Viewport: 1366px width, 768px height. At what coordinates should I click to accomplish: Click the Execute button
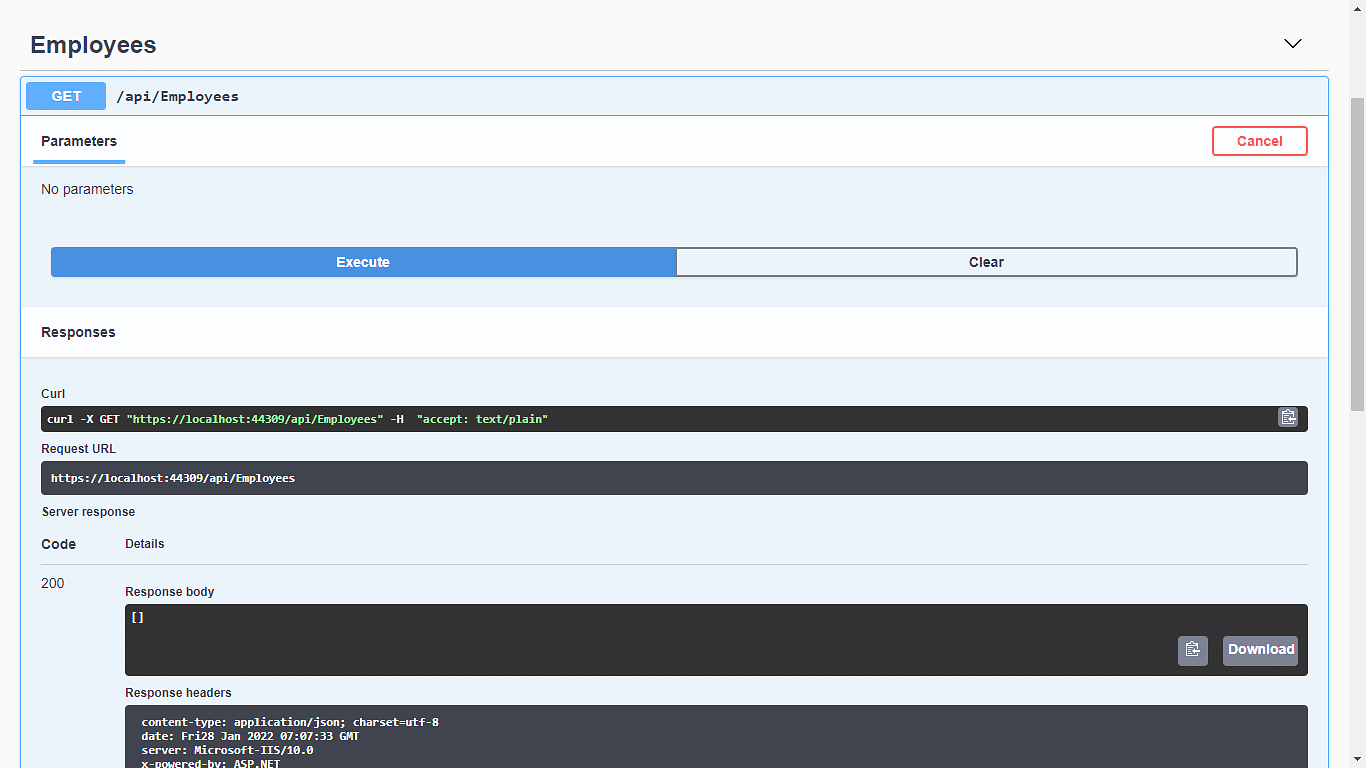363,262
